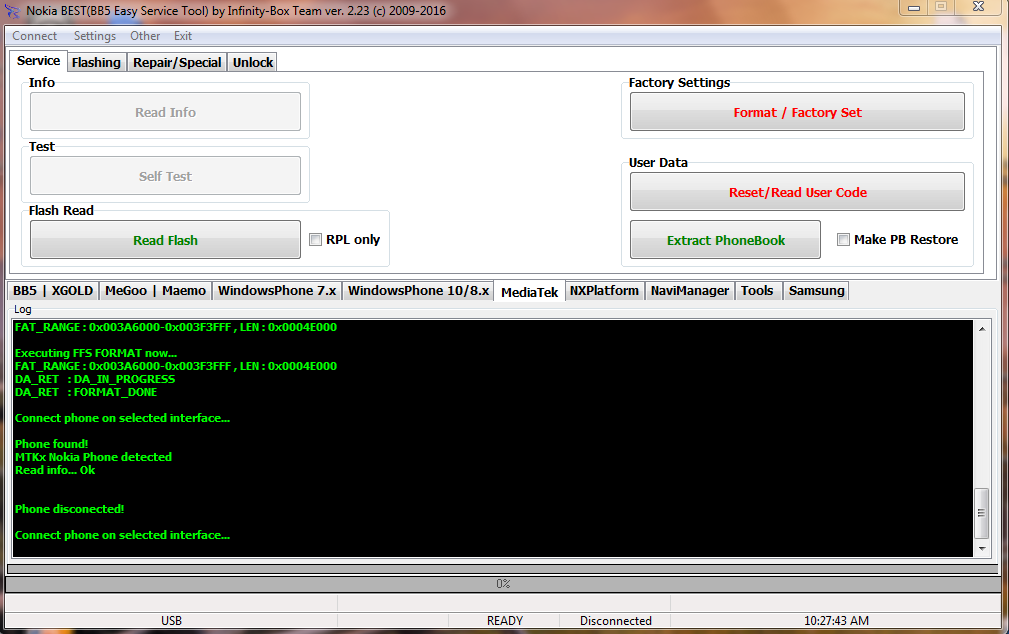The width and height of the screenshot is (1009, 634).
Task: Enable the RPL only checkbox
Action: point(315,239)
